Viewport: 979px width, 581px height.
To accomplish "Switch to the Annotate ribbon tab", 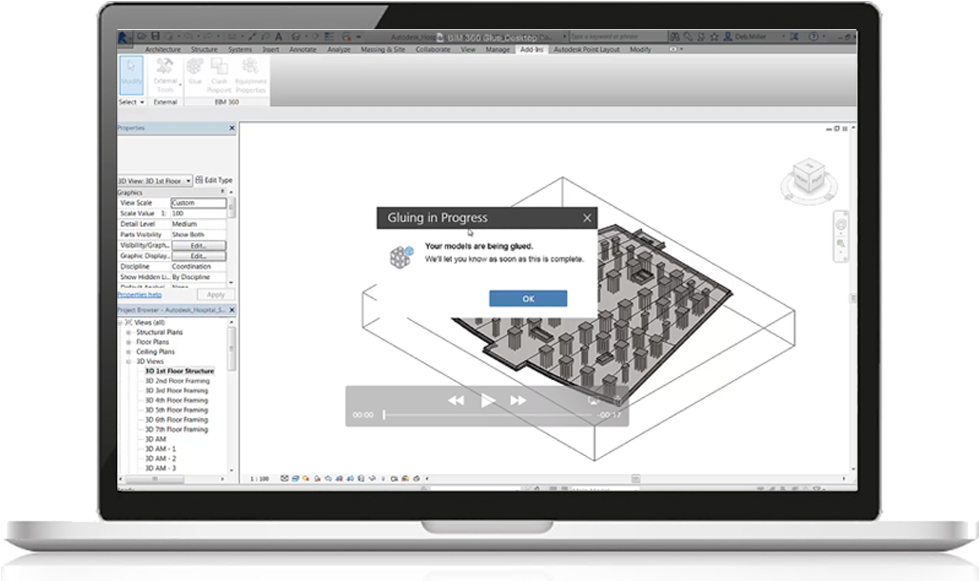I will (x=303, y=49).
